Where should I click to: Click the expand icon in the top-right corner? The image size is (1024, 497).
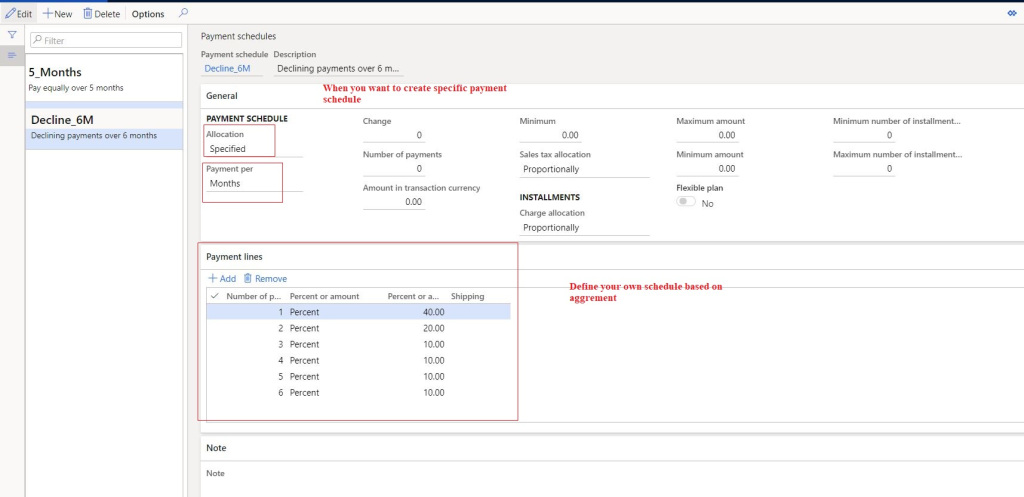tap(1011, 14)
